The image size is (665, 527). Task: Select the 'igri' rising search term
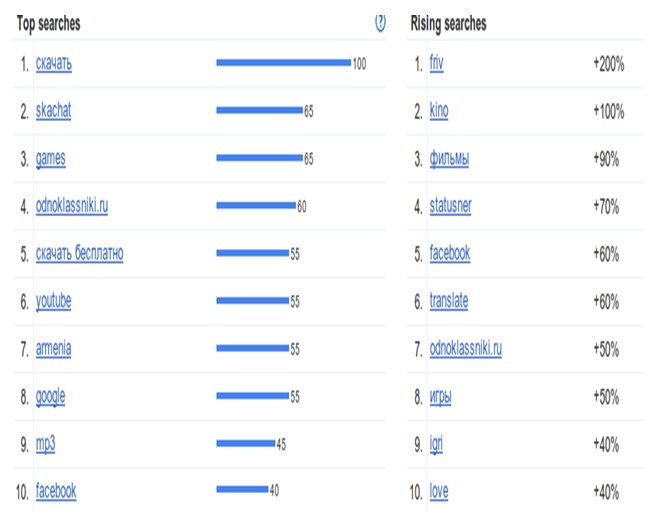pos(436,444)
